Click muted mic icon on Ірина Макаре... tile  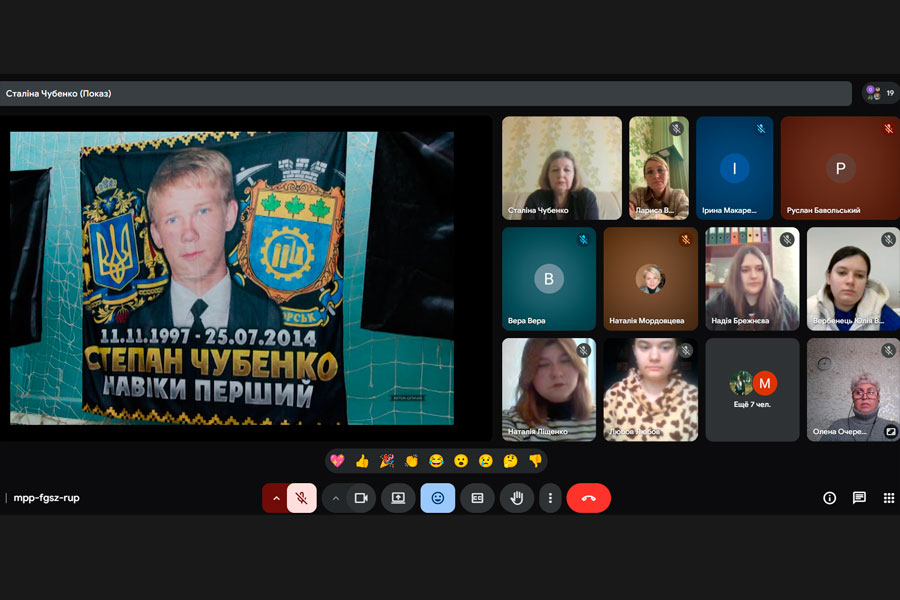[x=761, y=129]
